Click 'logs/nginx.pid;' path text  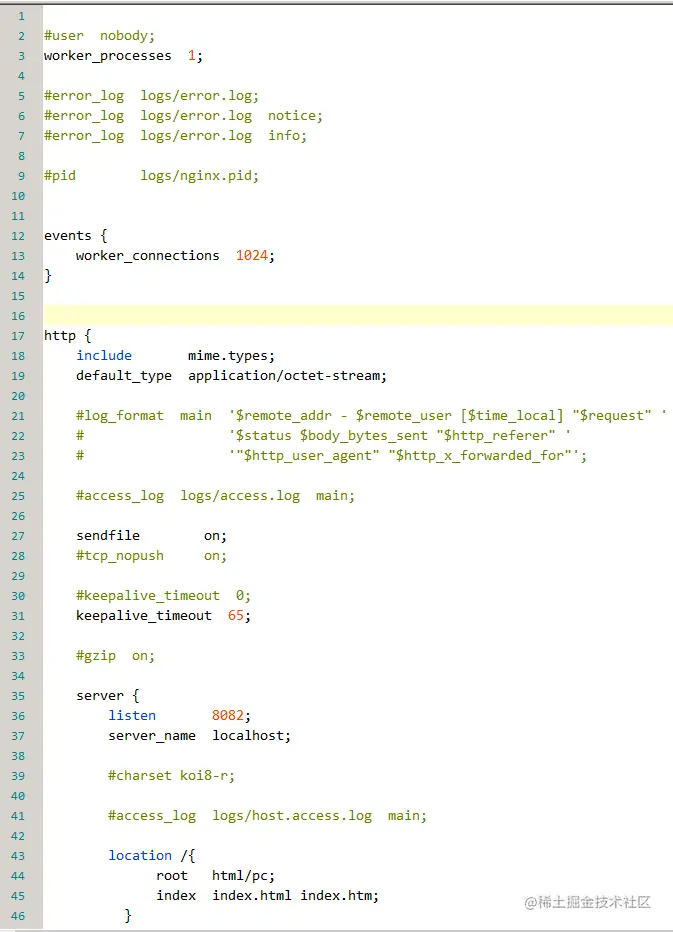pos(200,176)
